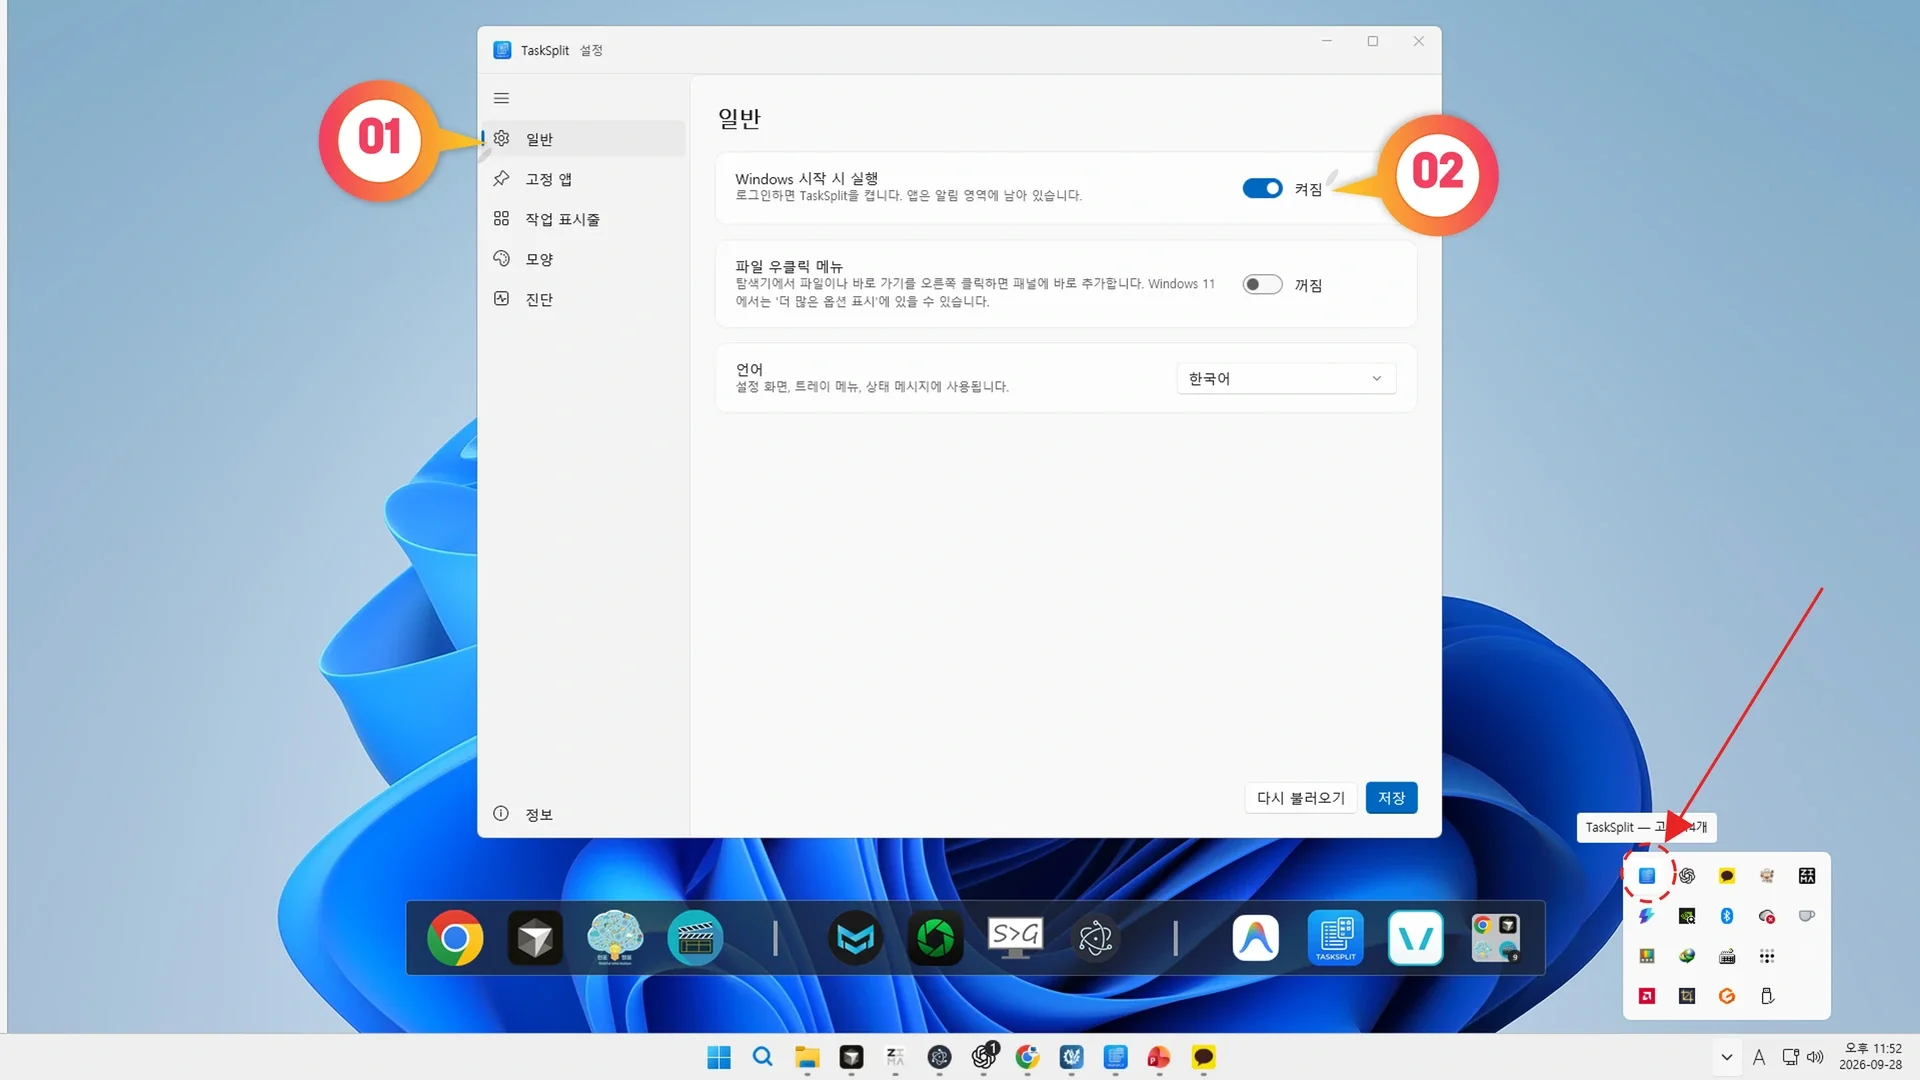Open the app folder group in dock
1920x1080 pixels.
pos(1495,938)
